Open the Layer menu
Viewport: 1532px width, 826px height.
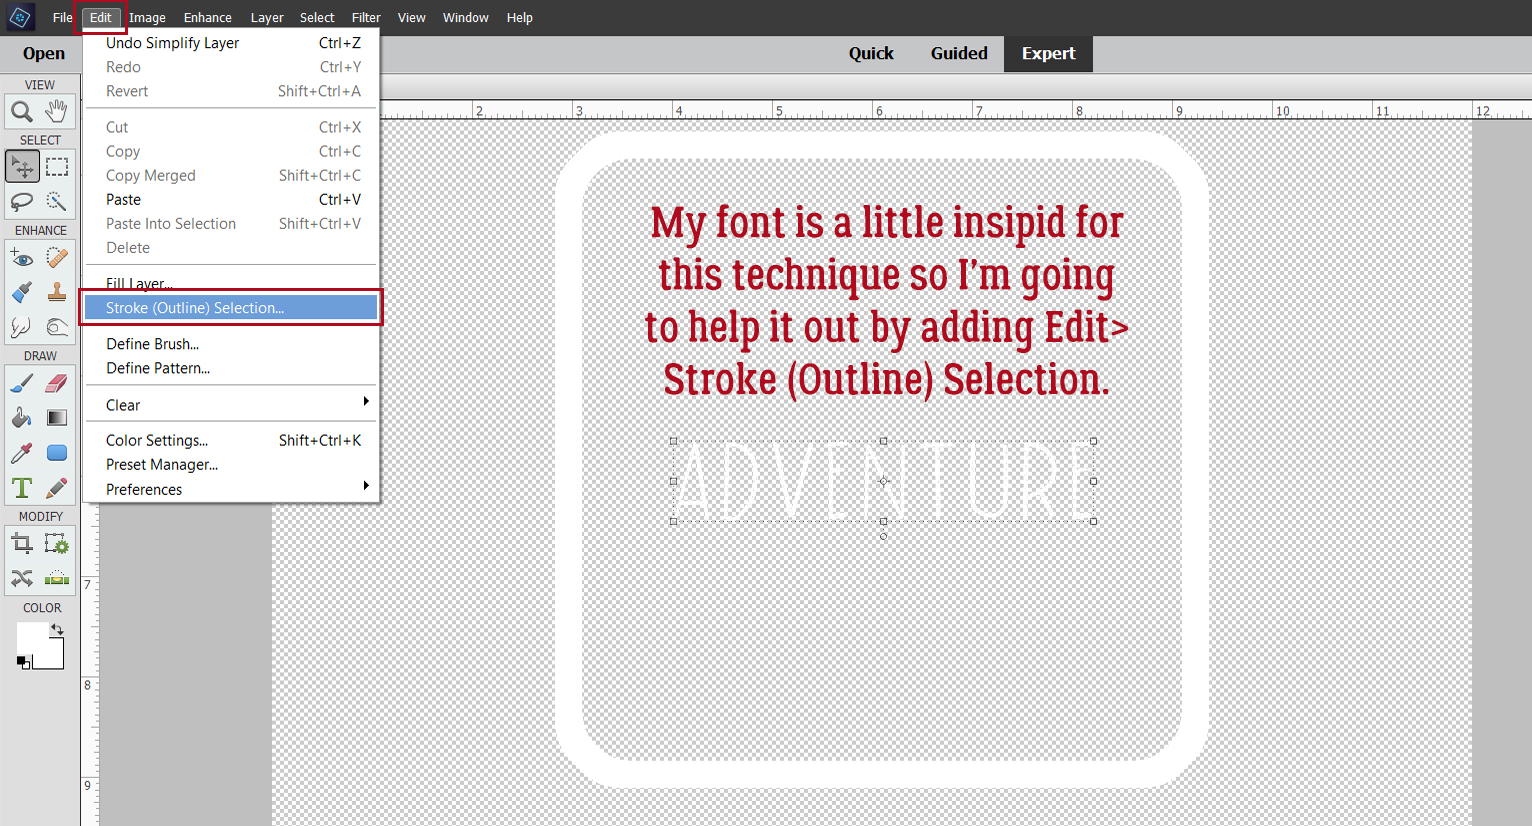pos(267,17)
